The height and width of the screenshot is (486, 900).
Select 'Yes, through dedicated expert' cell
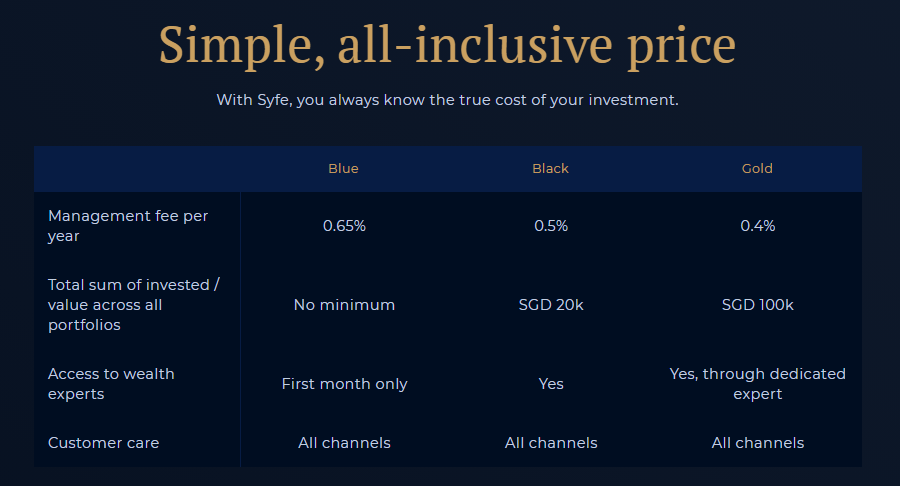tap(758, 384)
